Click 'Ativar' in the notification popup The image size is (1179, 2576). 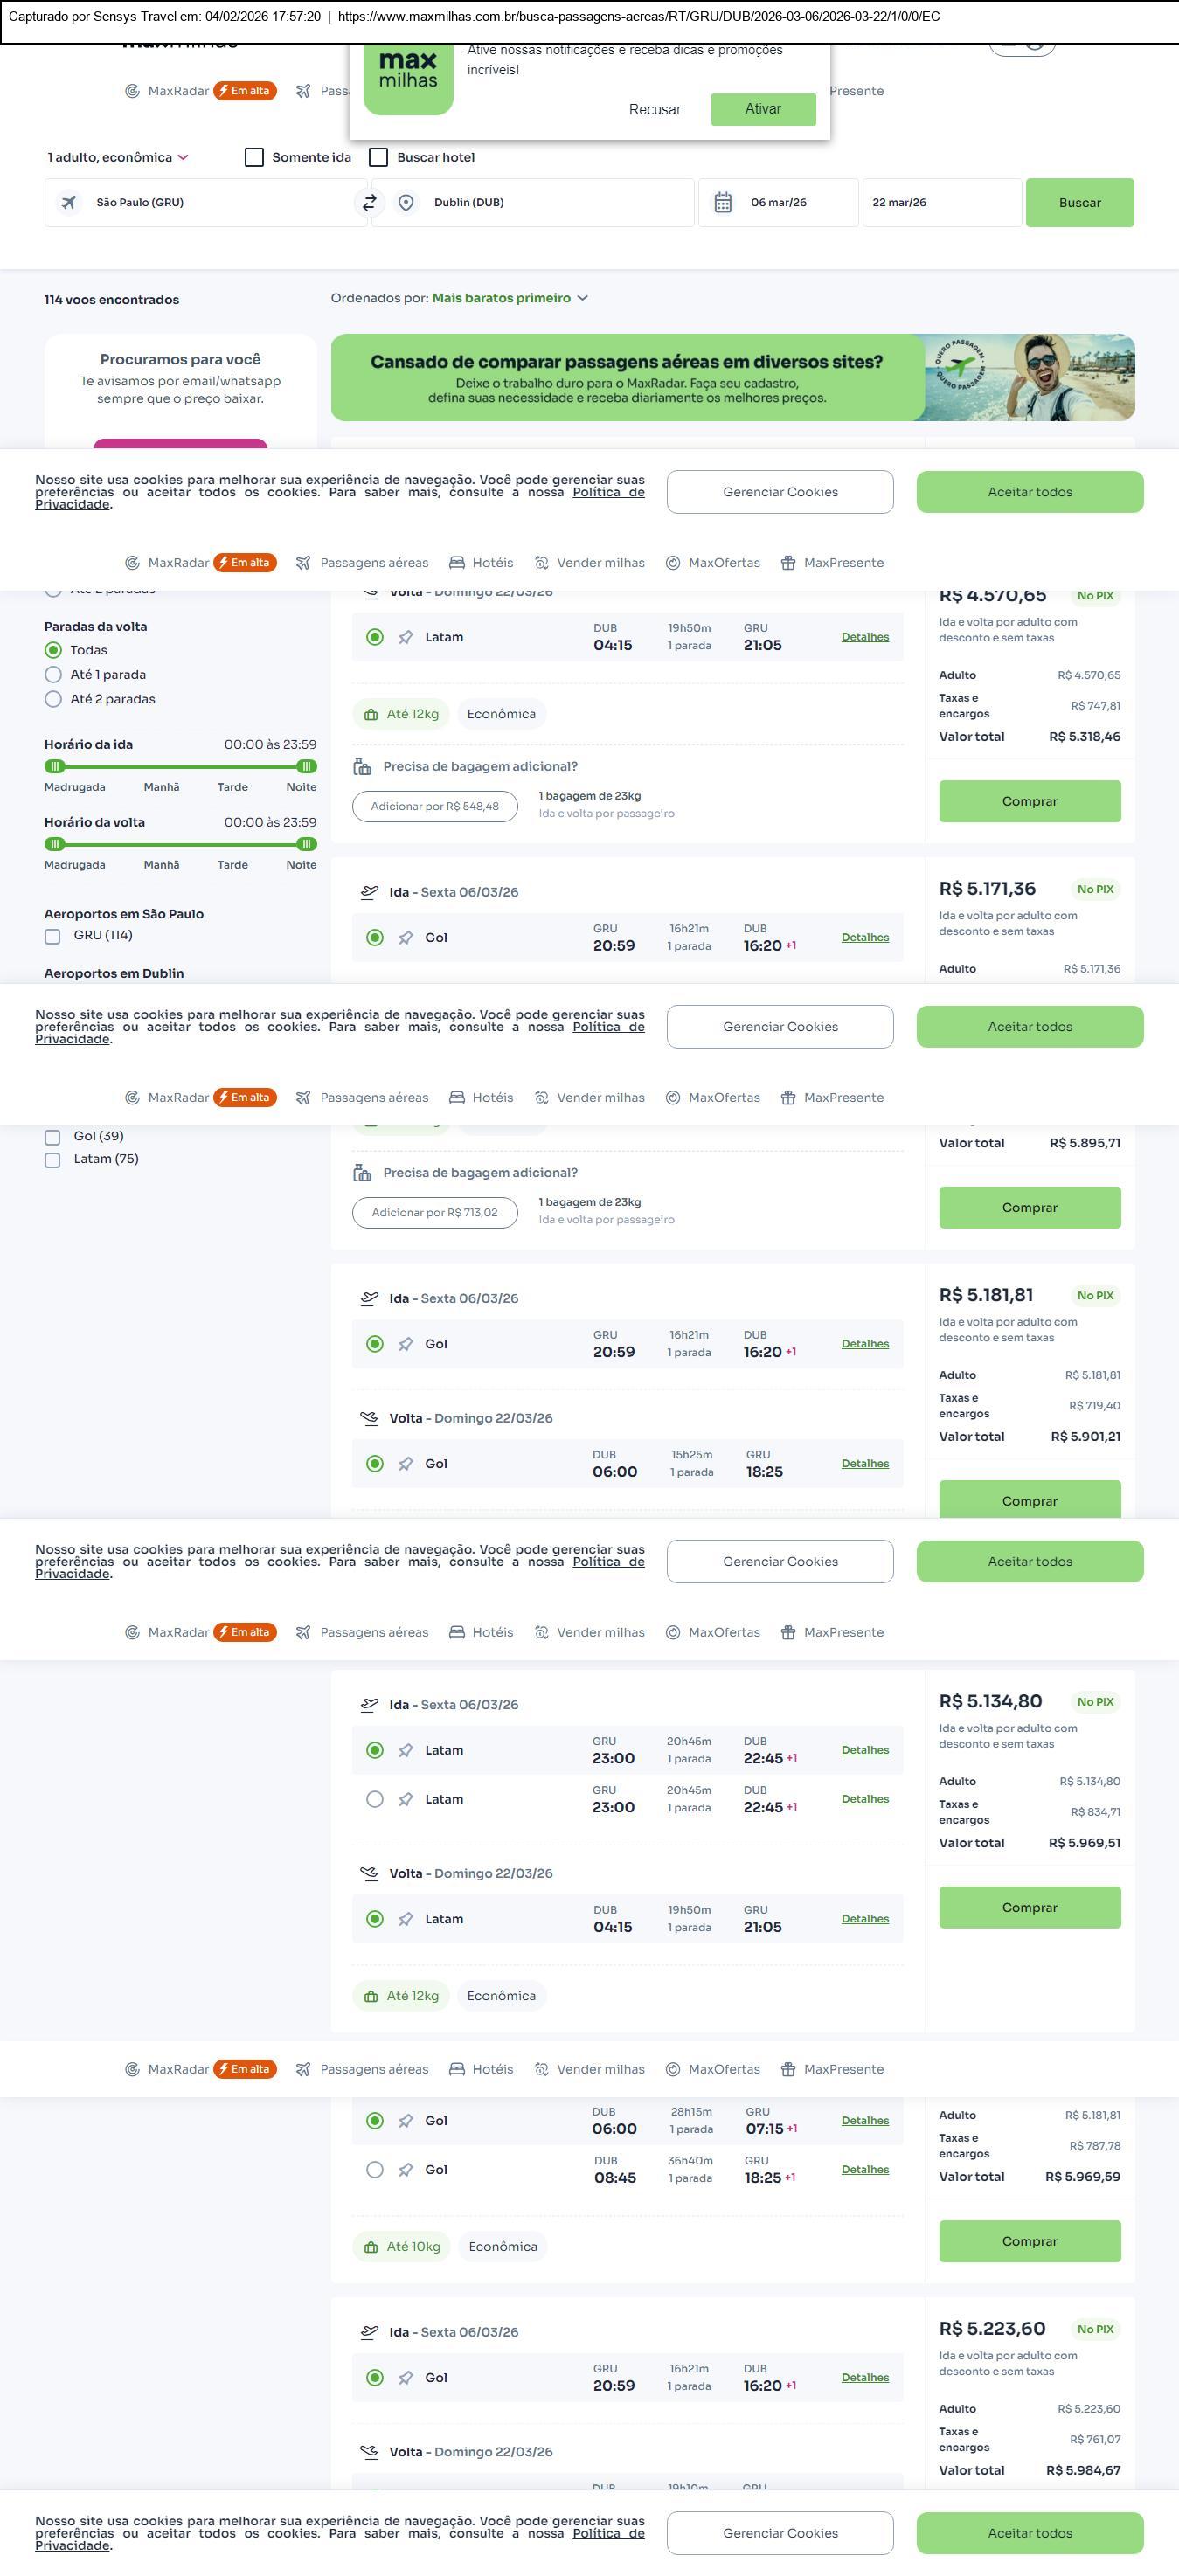[763, 109]
